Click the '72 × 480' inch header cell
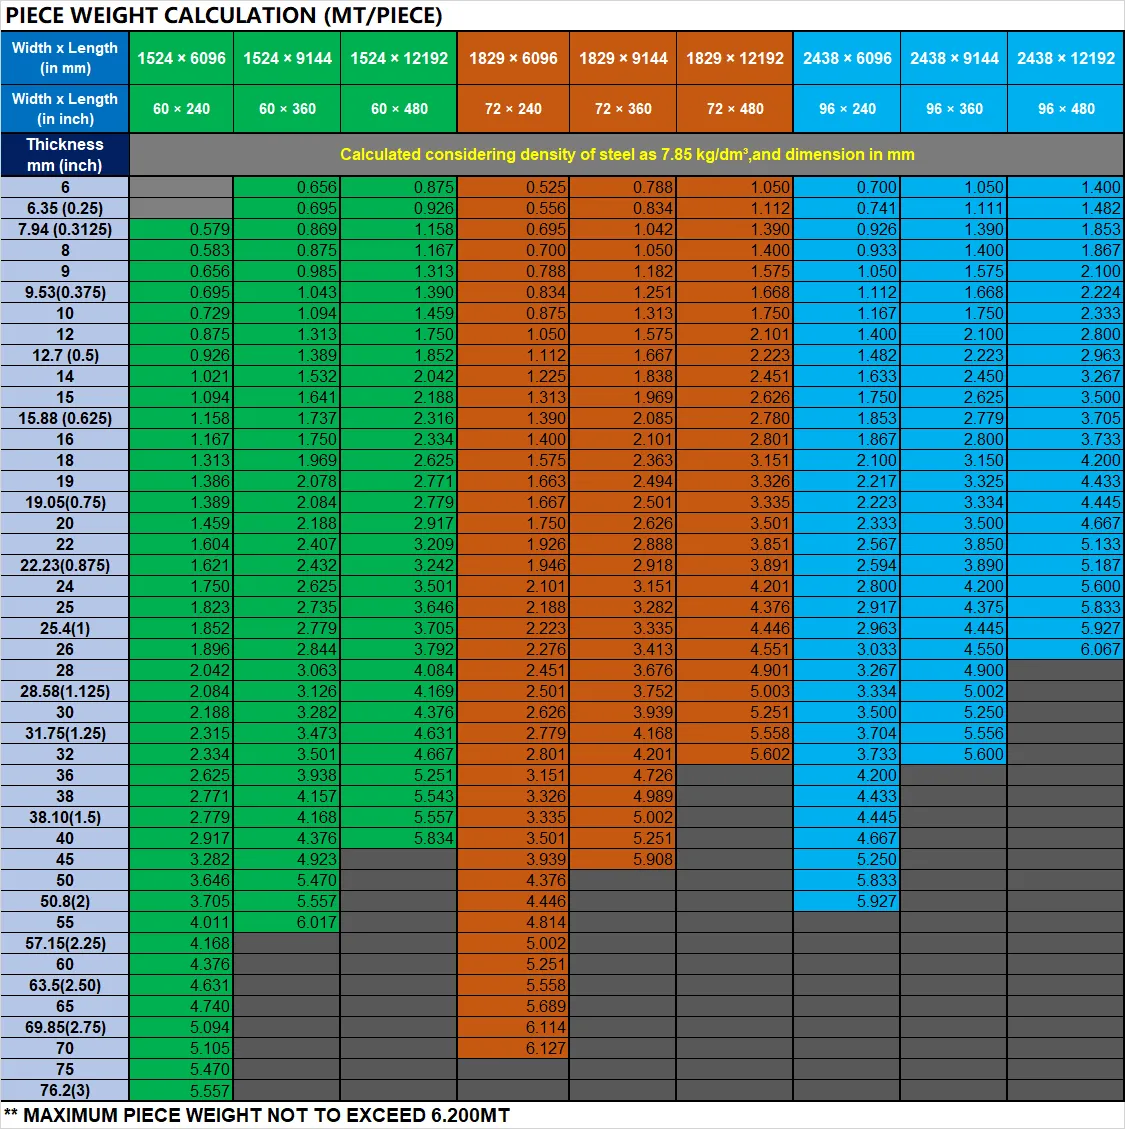This screenshot has width=1125, height=1129. (735, 109)
